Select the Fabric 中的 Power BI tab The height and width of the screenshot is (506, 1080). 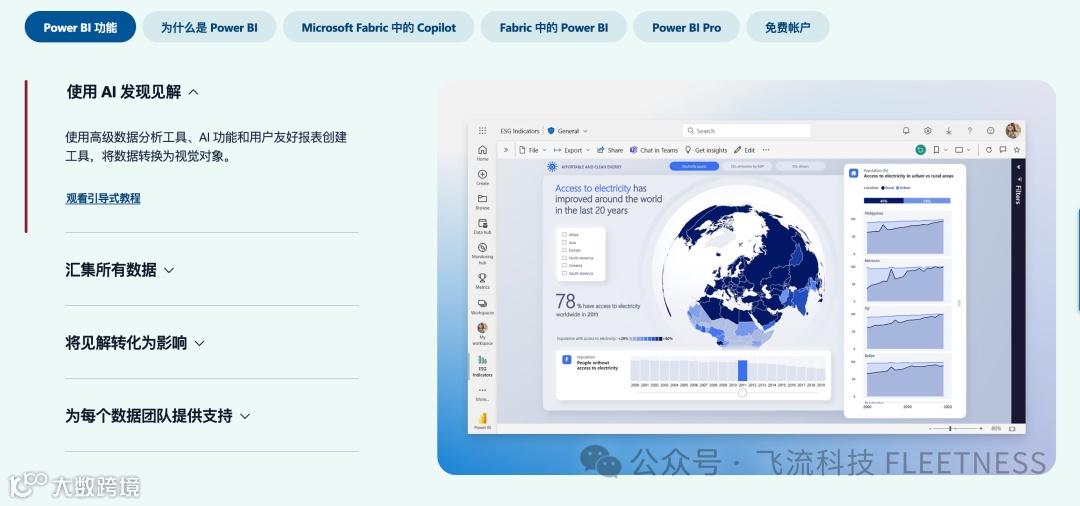pos(554,28)
